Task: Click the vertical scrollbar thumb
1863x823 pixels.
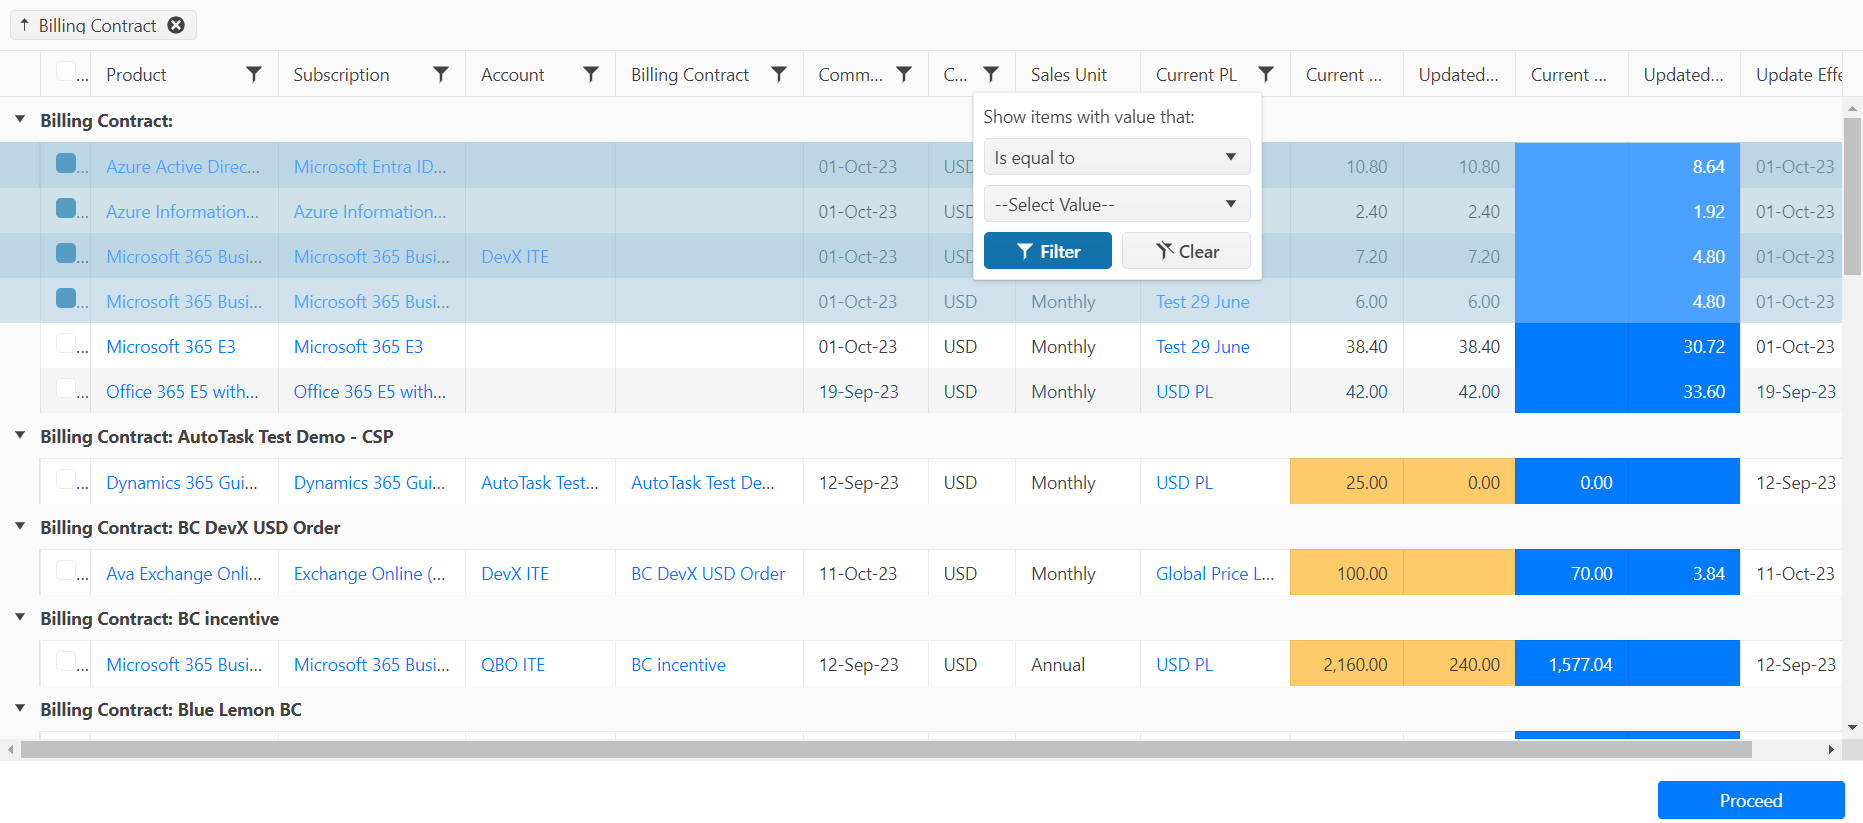Action: pyautogui.click(x=1853, y=195)
